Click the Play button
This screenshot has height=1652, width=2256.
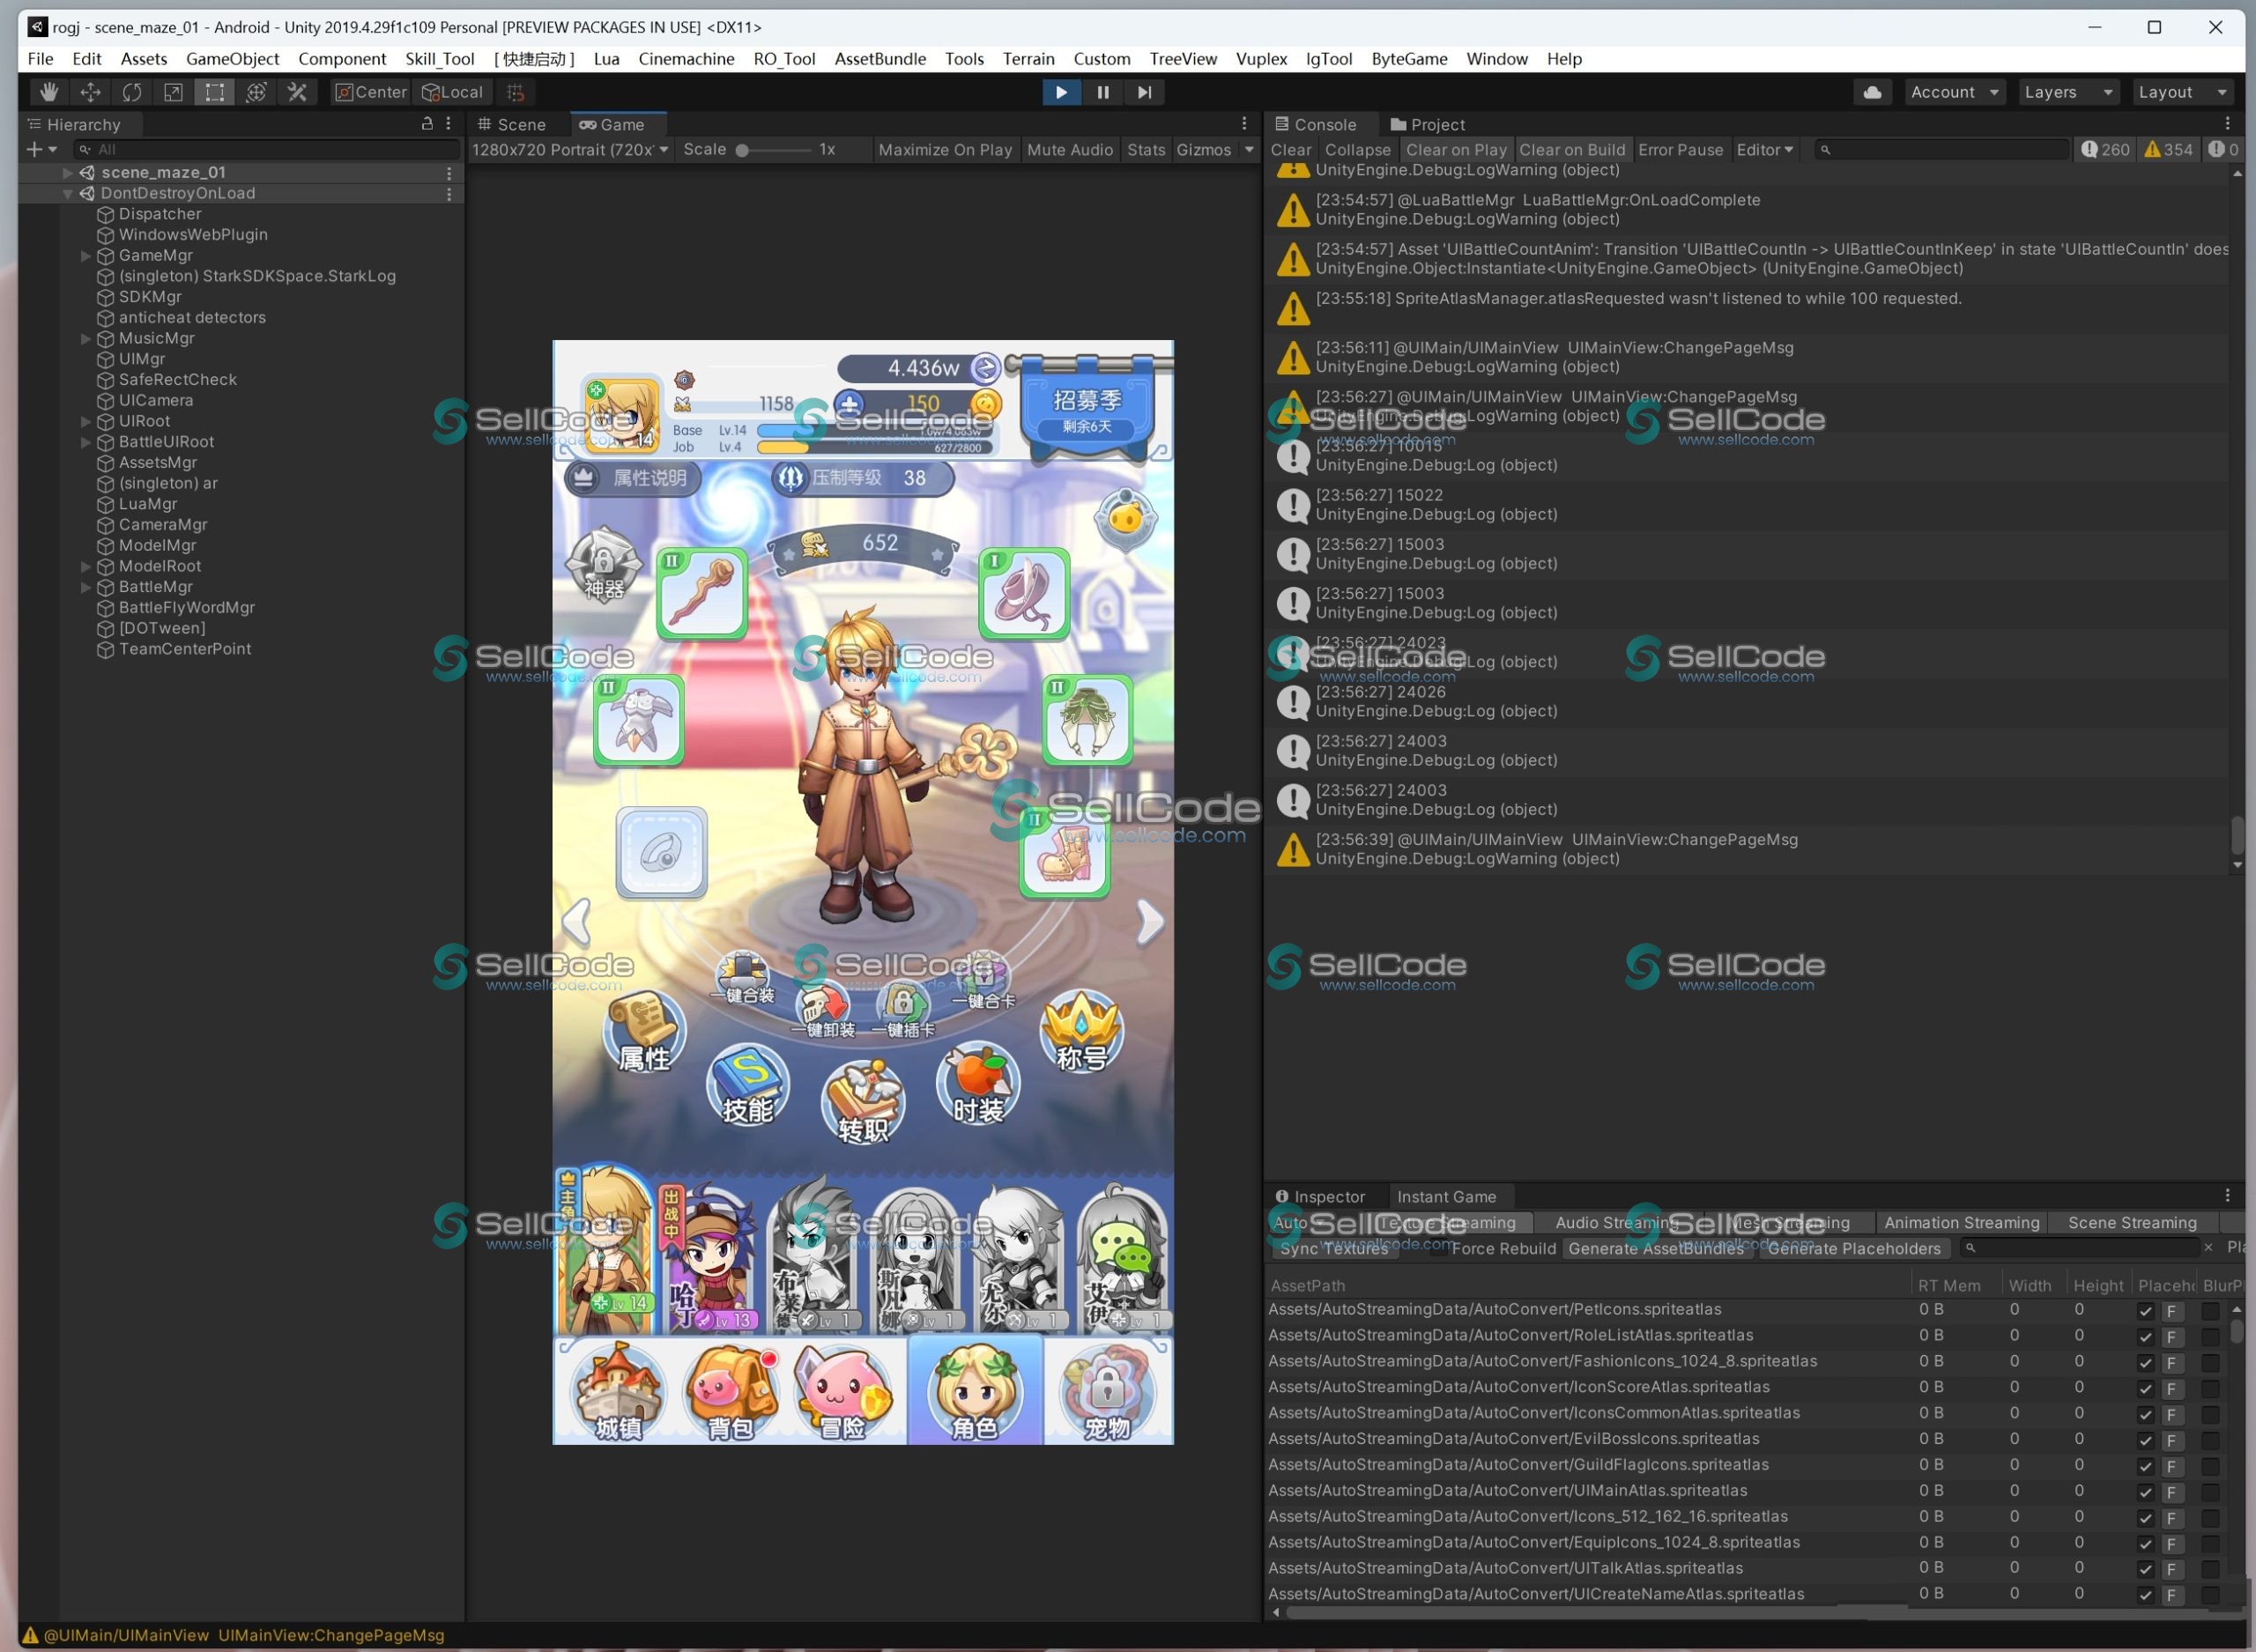coord(1061,92)
